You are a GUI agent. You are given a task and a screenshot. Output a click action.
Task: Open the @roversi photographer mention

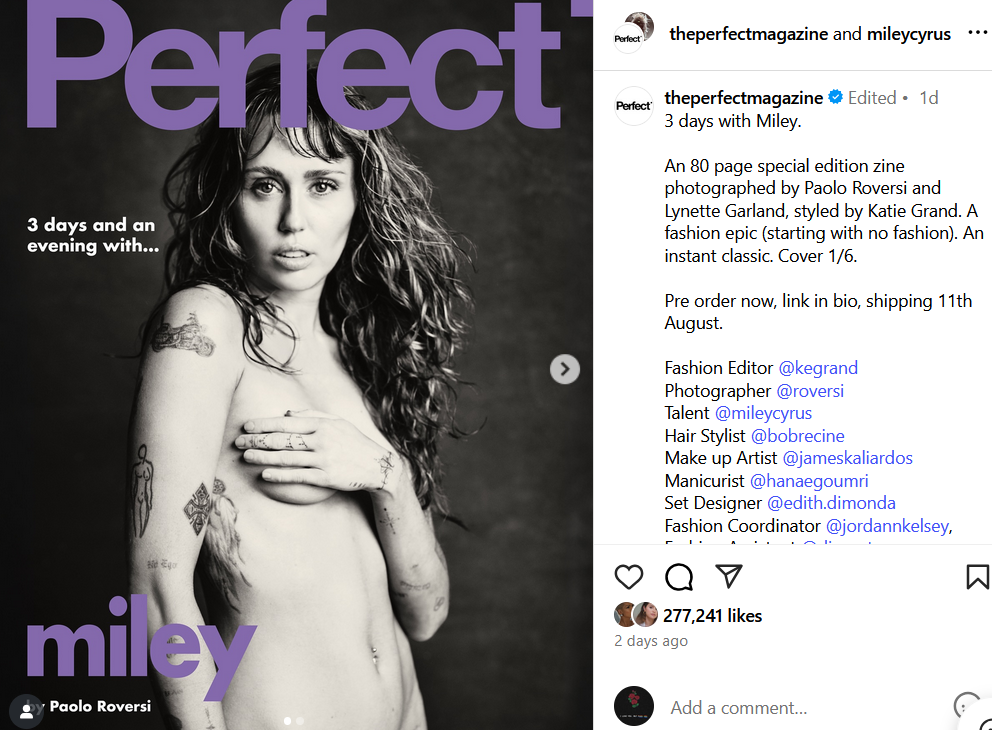pos(810,390)
